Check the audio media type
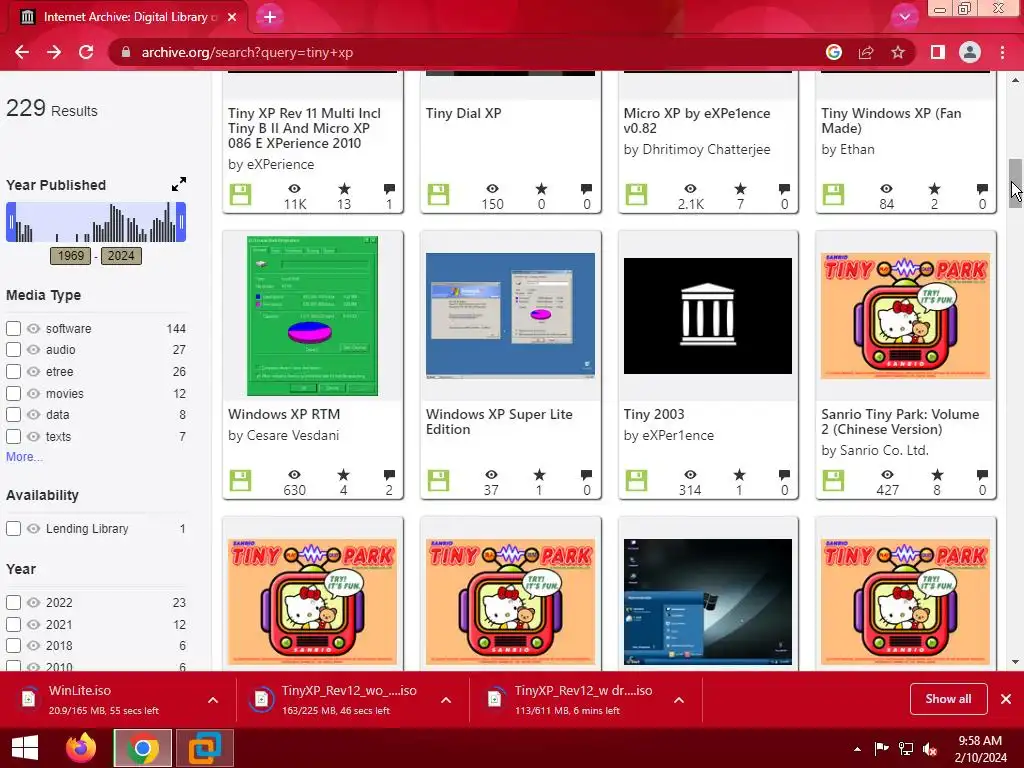Screen dimensions: 1024x768 coord(14,349)
